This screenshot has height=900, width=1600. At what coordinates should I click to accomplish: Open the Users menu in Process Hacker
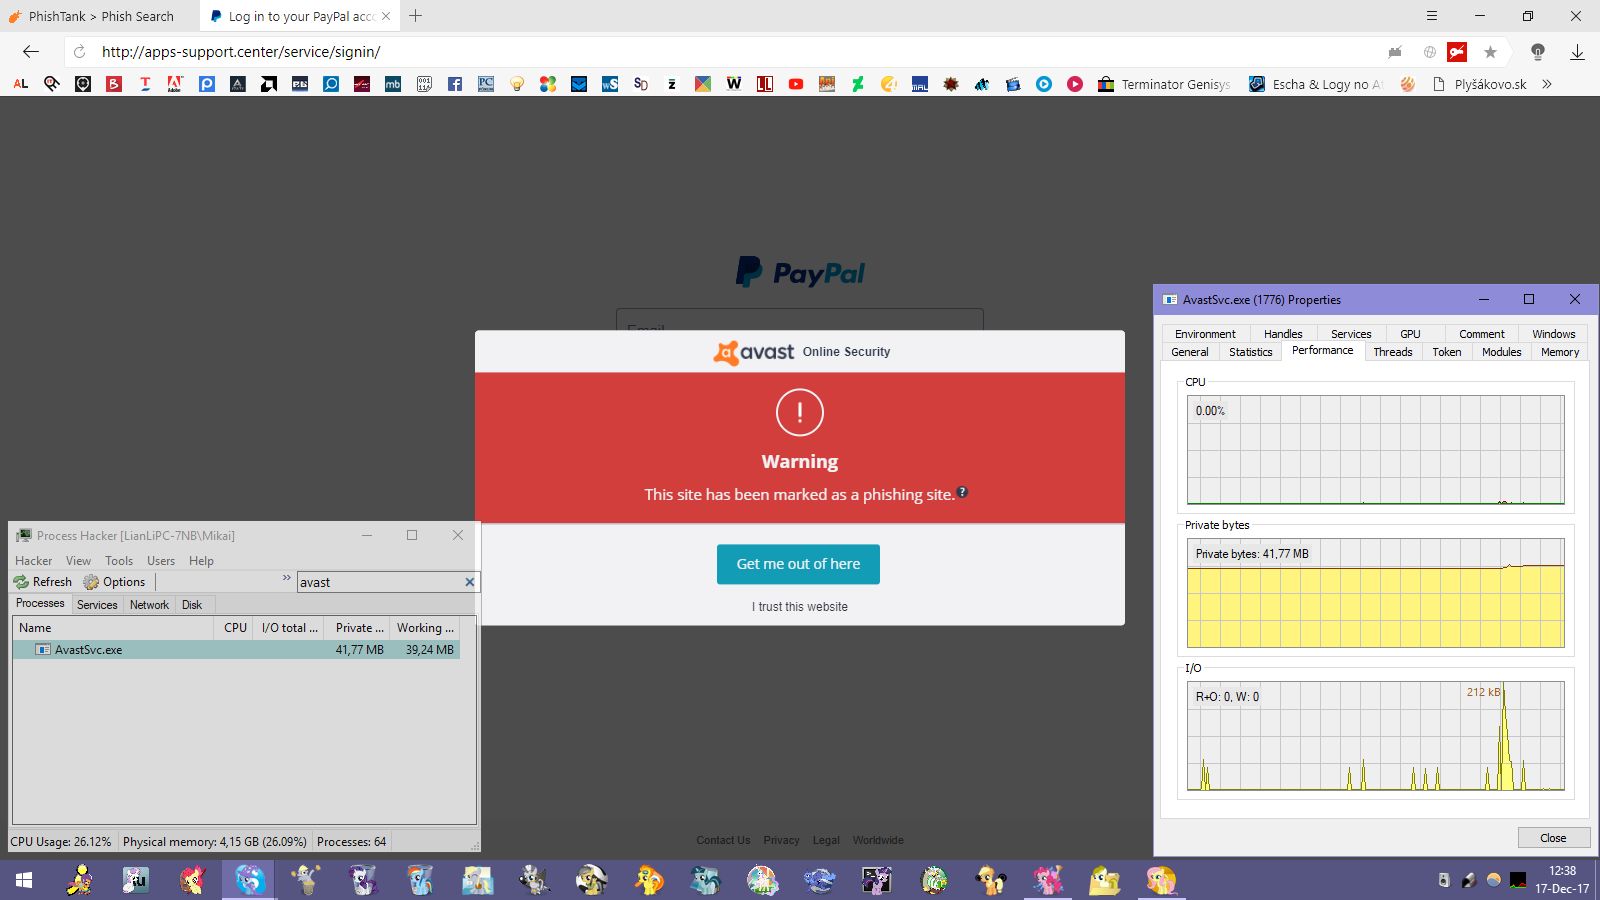pos(161,561)
